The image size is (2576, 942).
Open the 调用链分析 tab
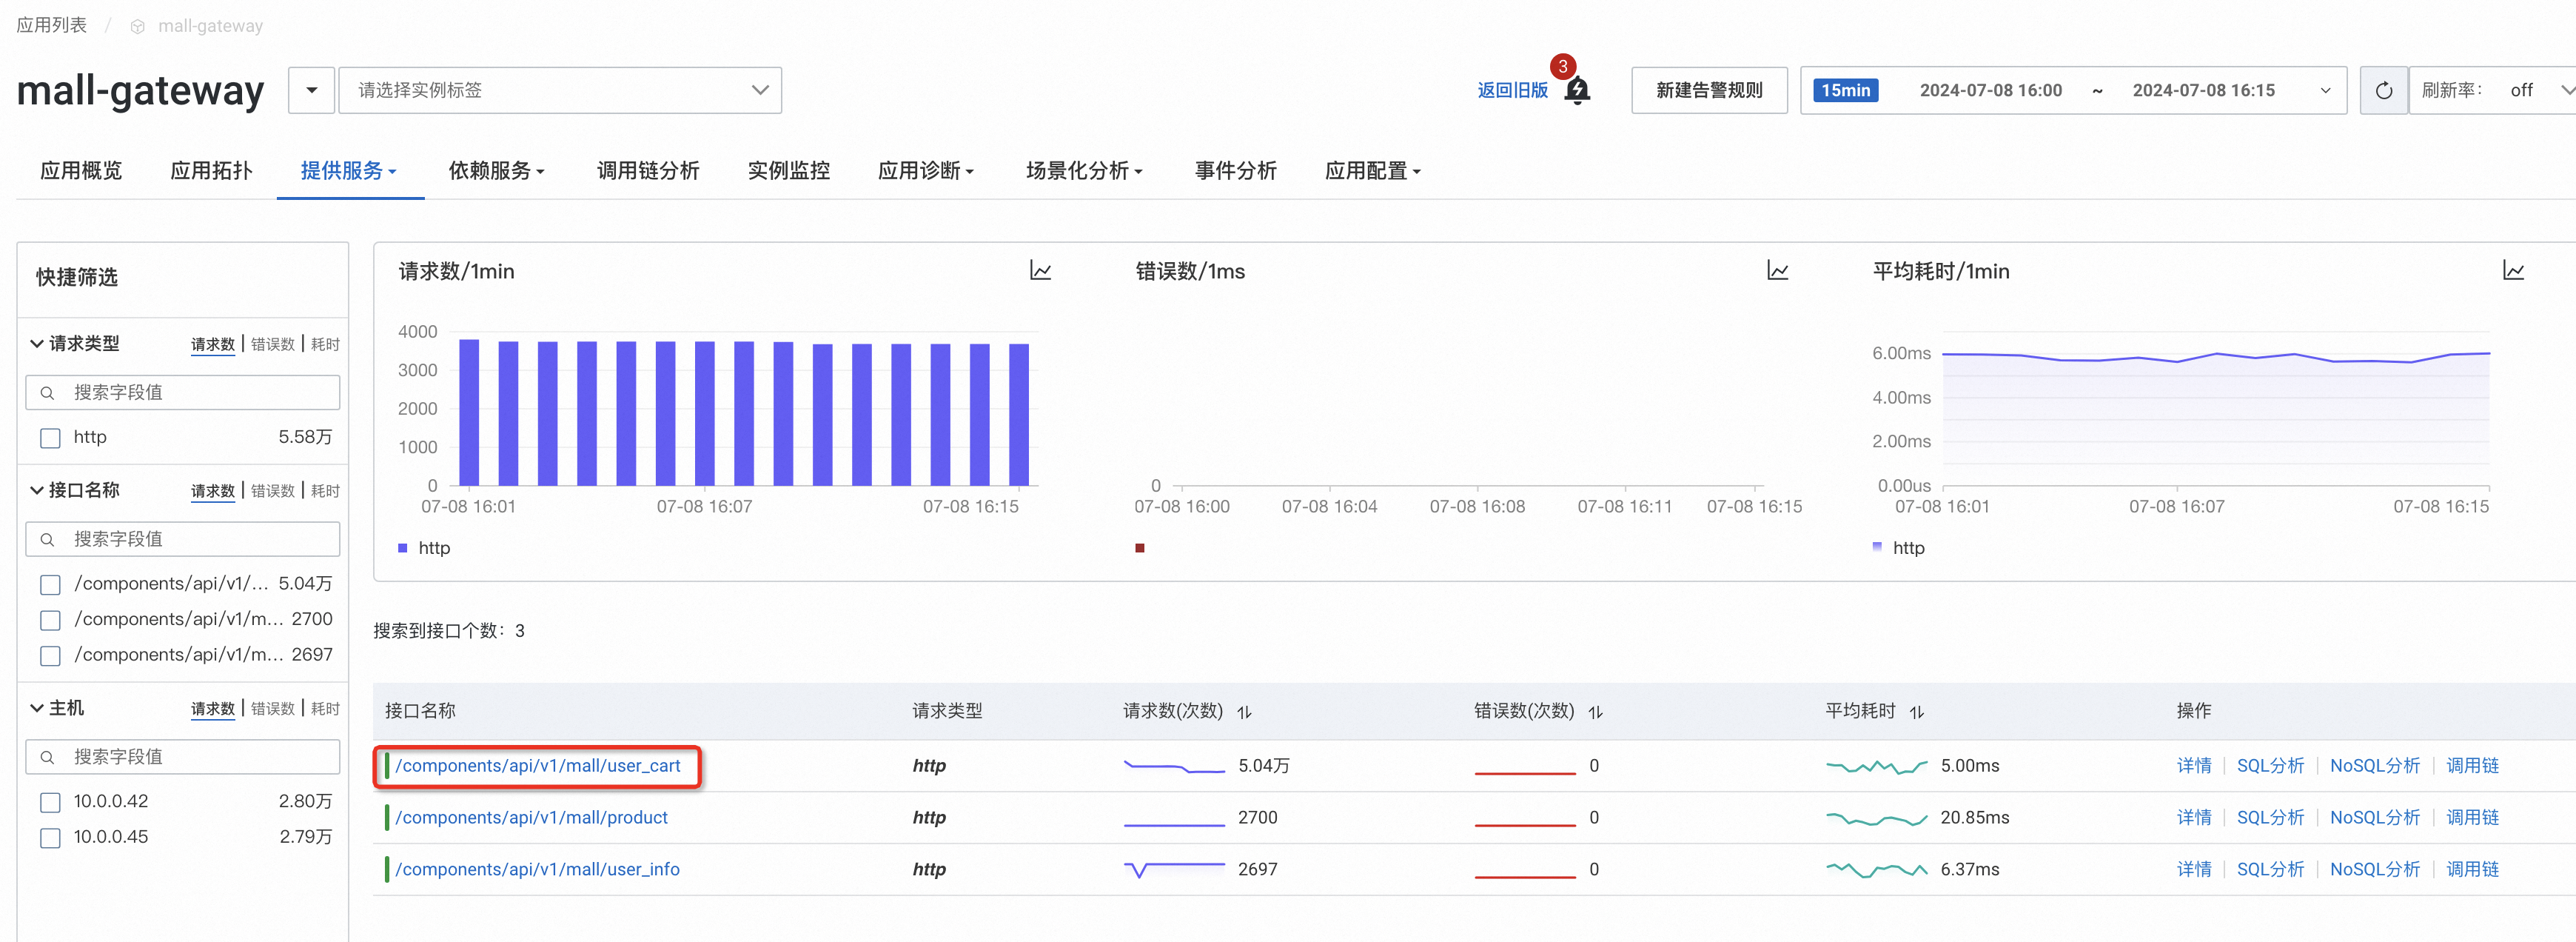pos(648,171)
